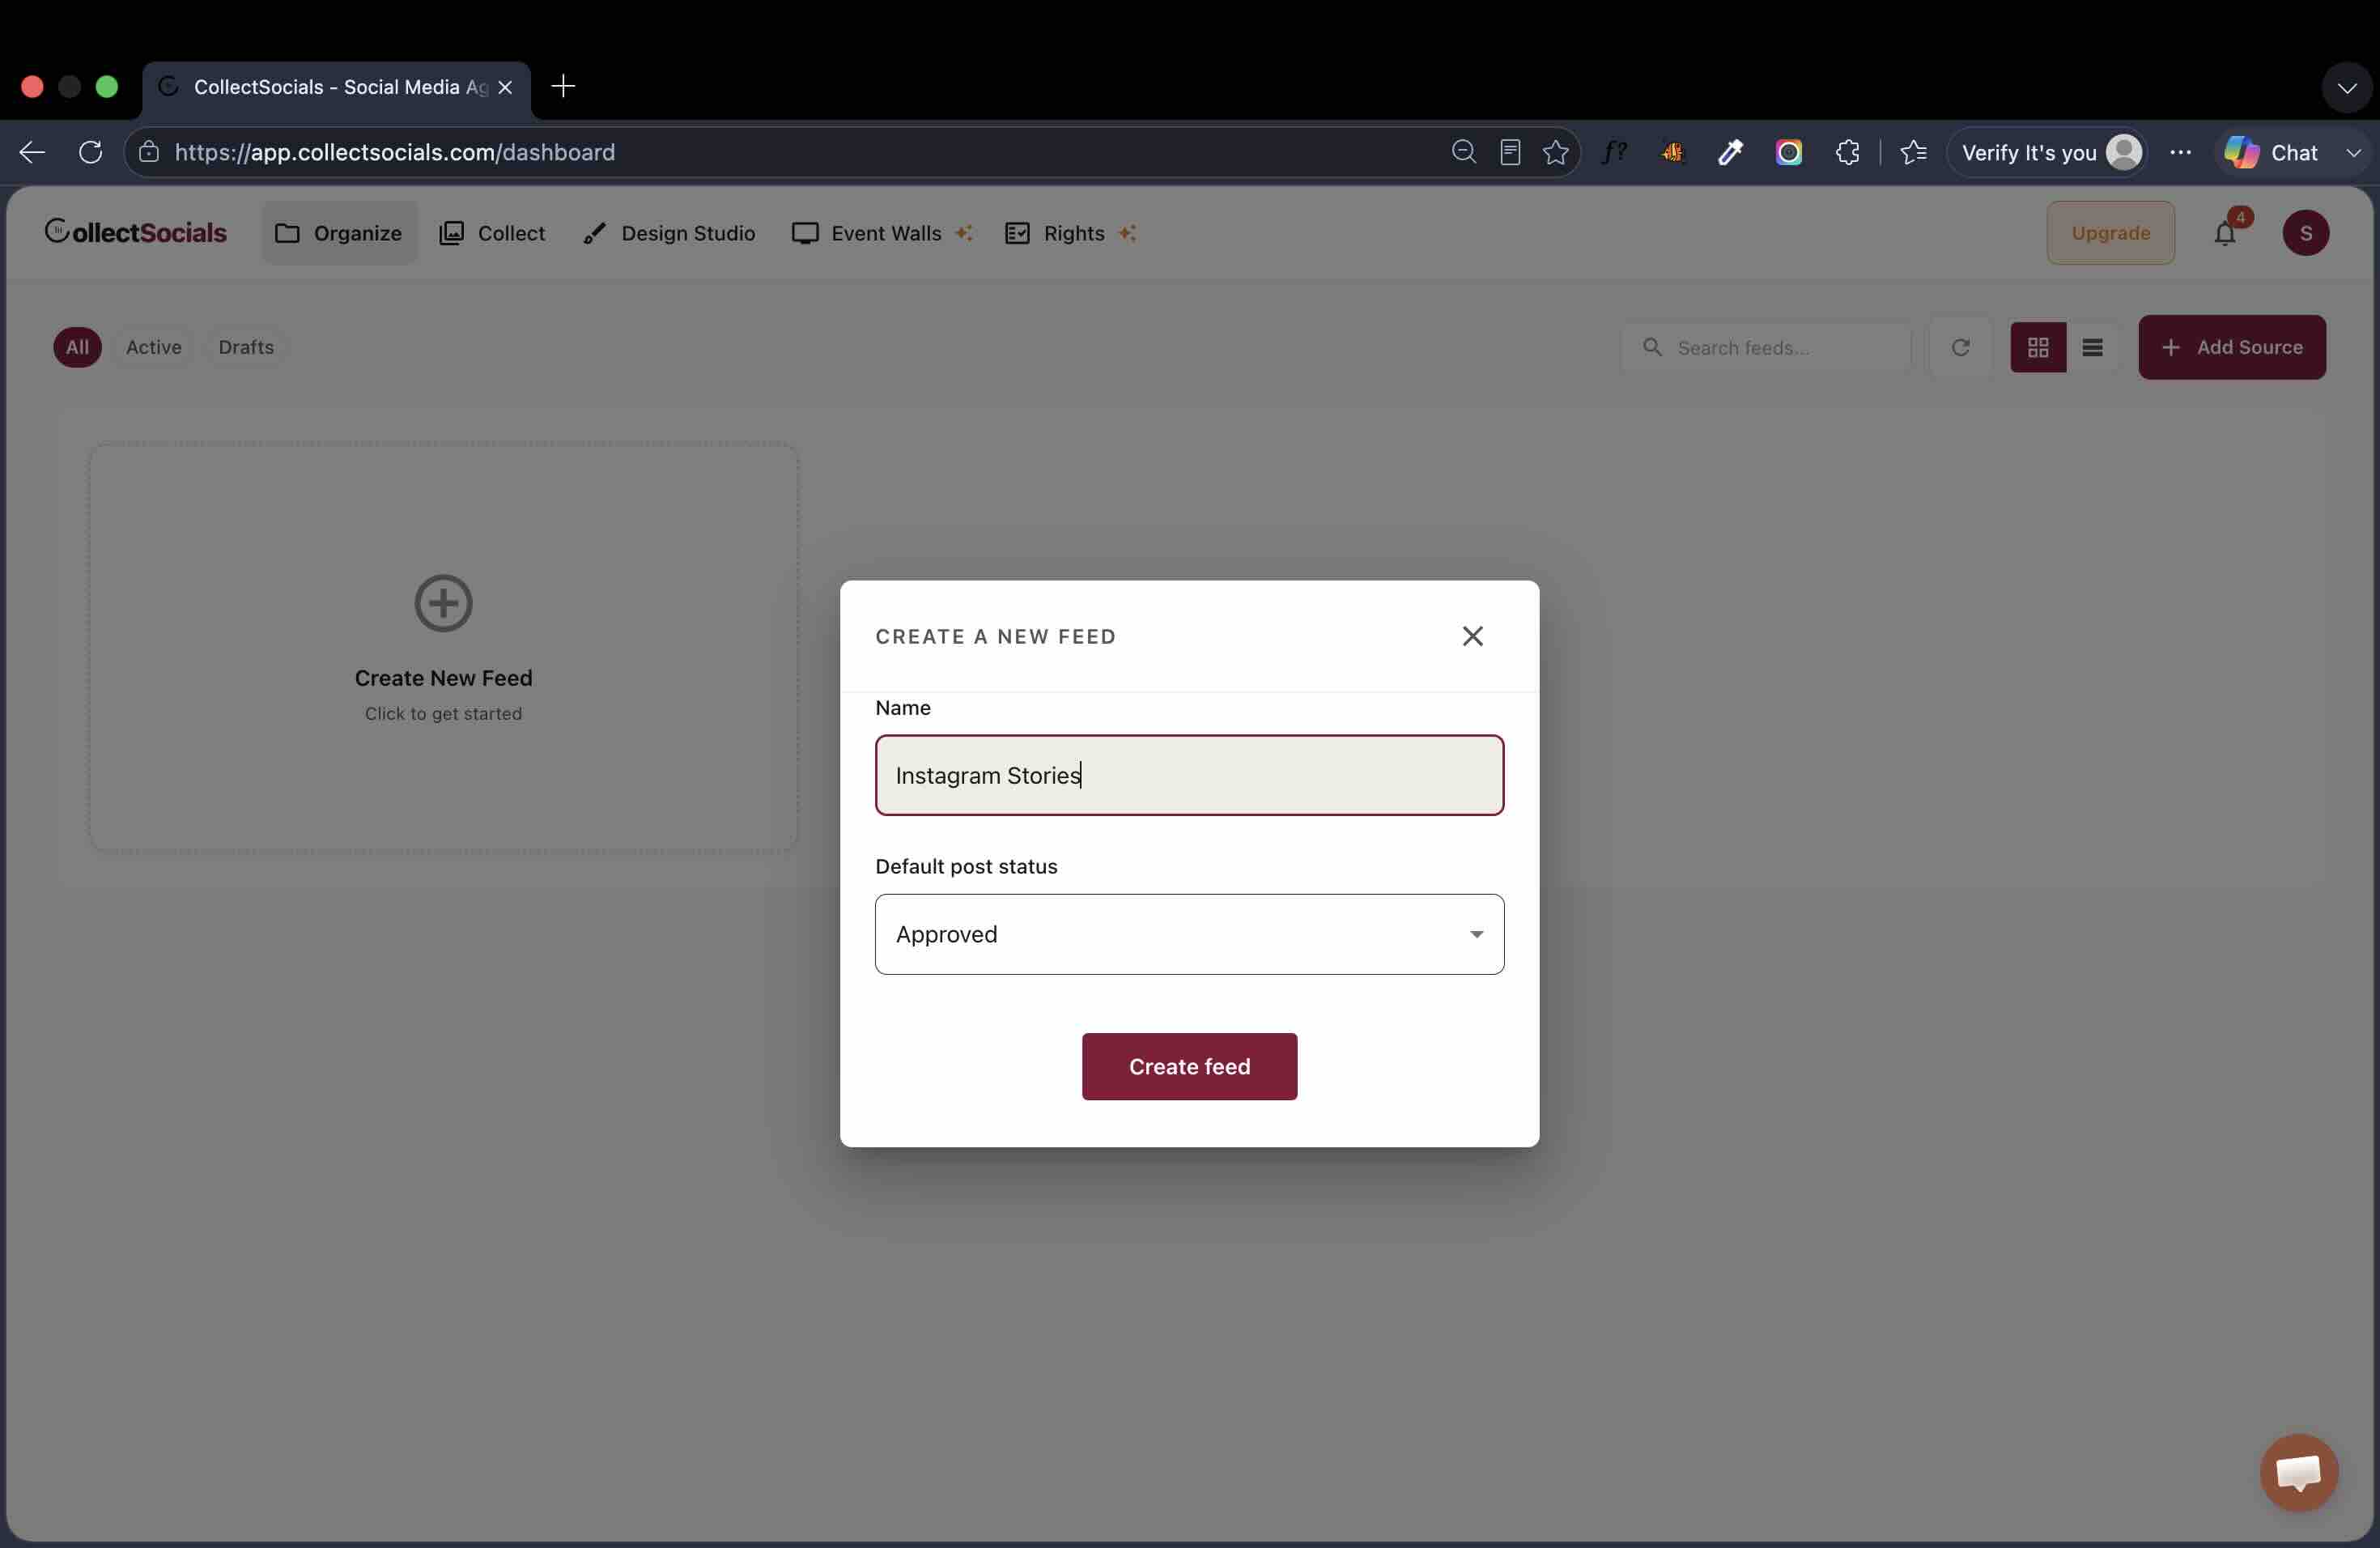The width and height of the screenshot is (2380, 1548).
Task: Click the plus circle icon on feed card
Action: 443,603
